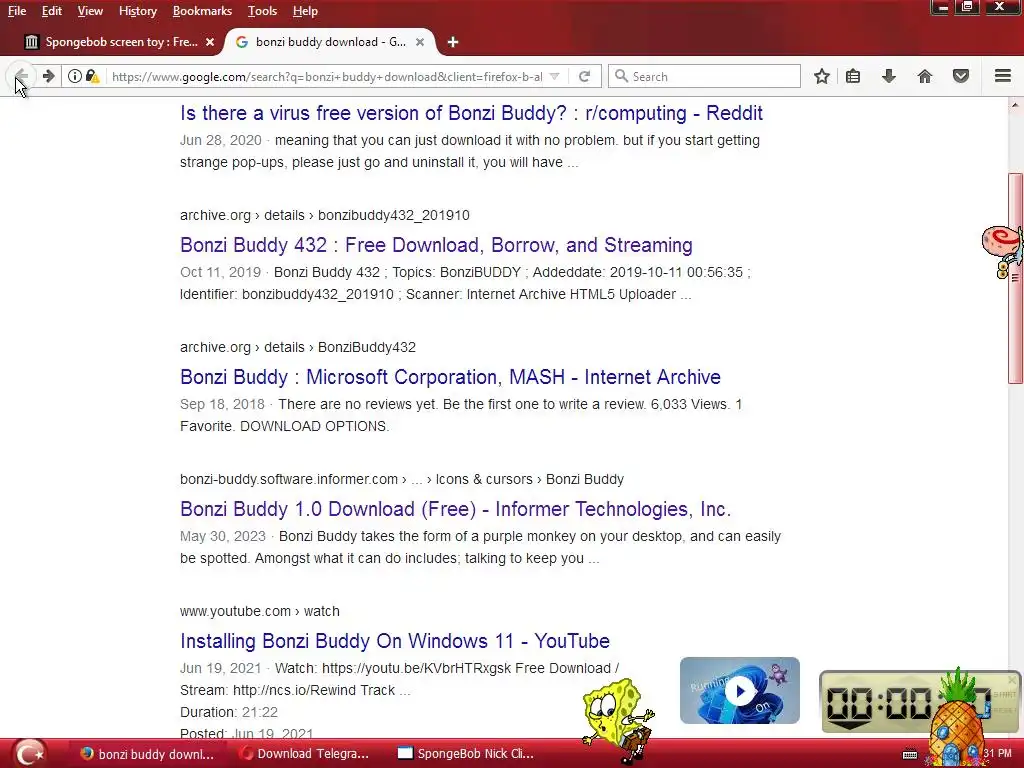
Task: Open Installing Bonzi Buddy On Windows 11 result
Action: (x=394, y=641)
